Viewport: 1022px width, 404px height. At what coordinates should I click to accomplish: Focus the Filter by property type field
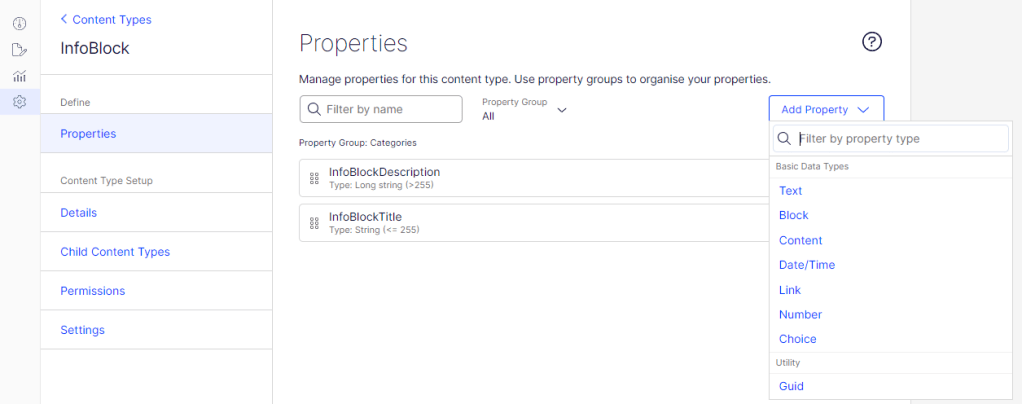(898, 139)
